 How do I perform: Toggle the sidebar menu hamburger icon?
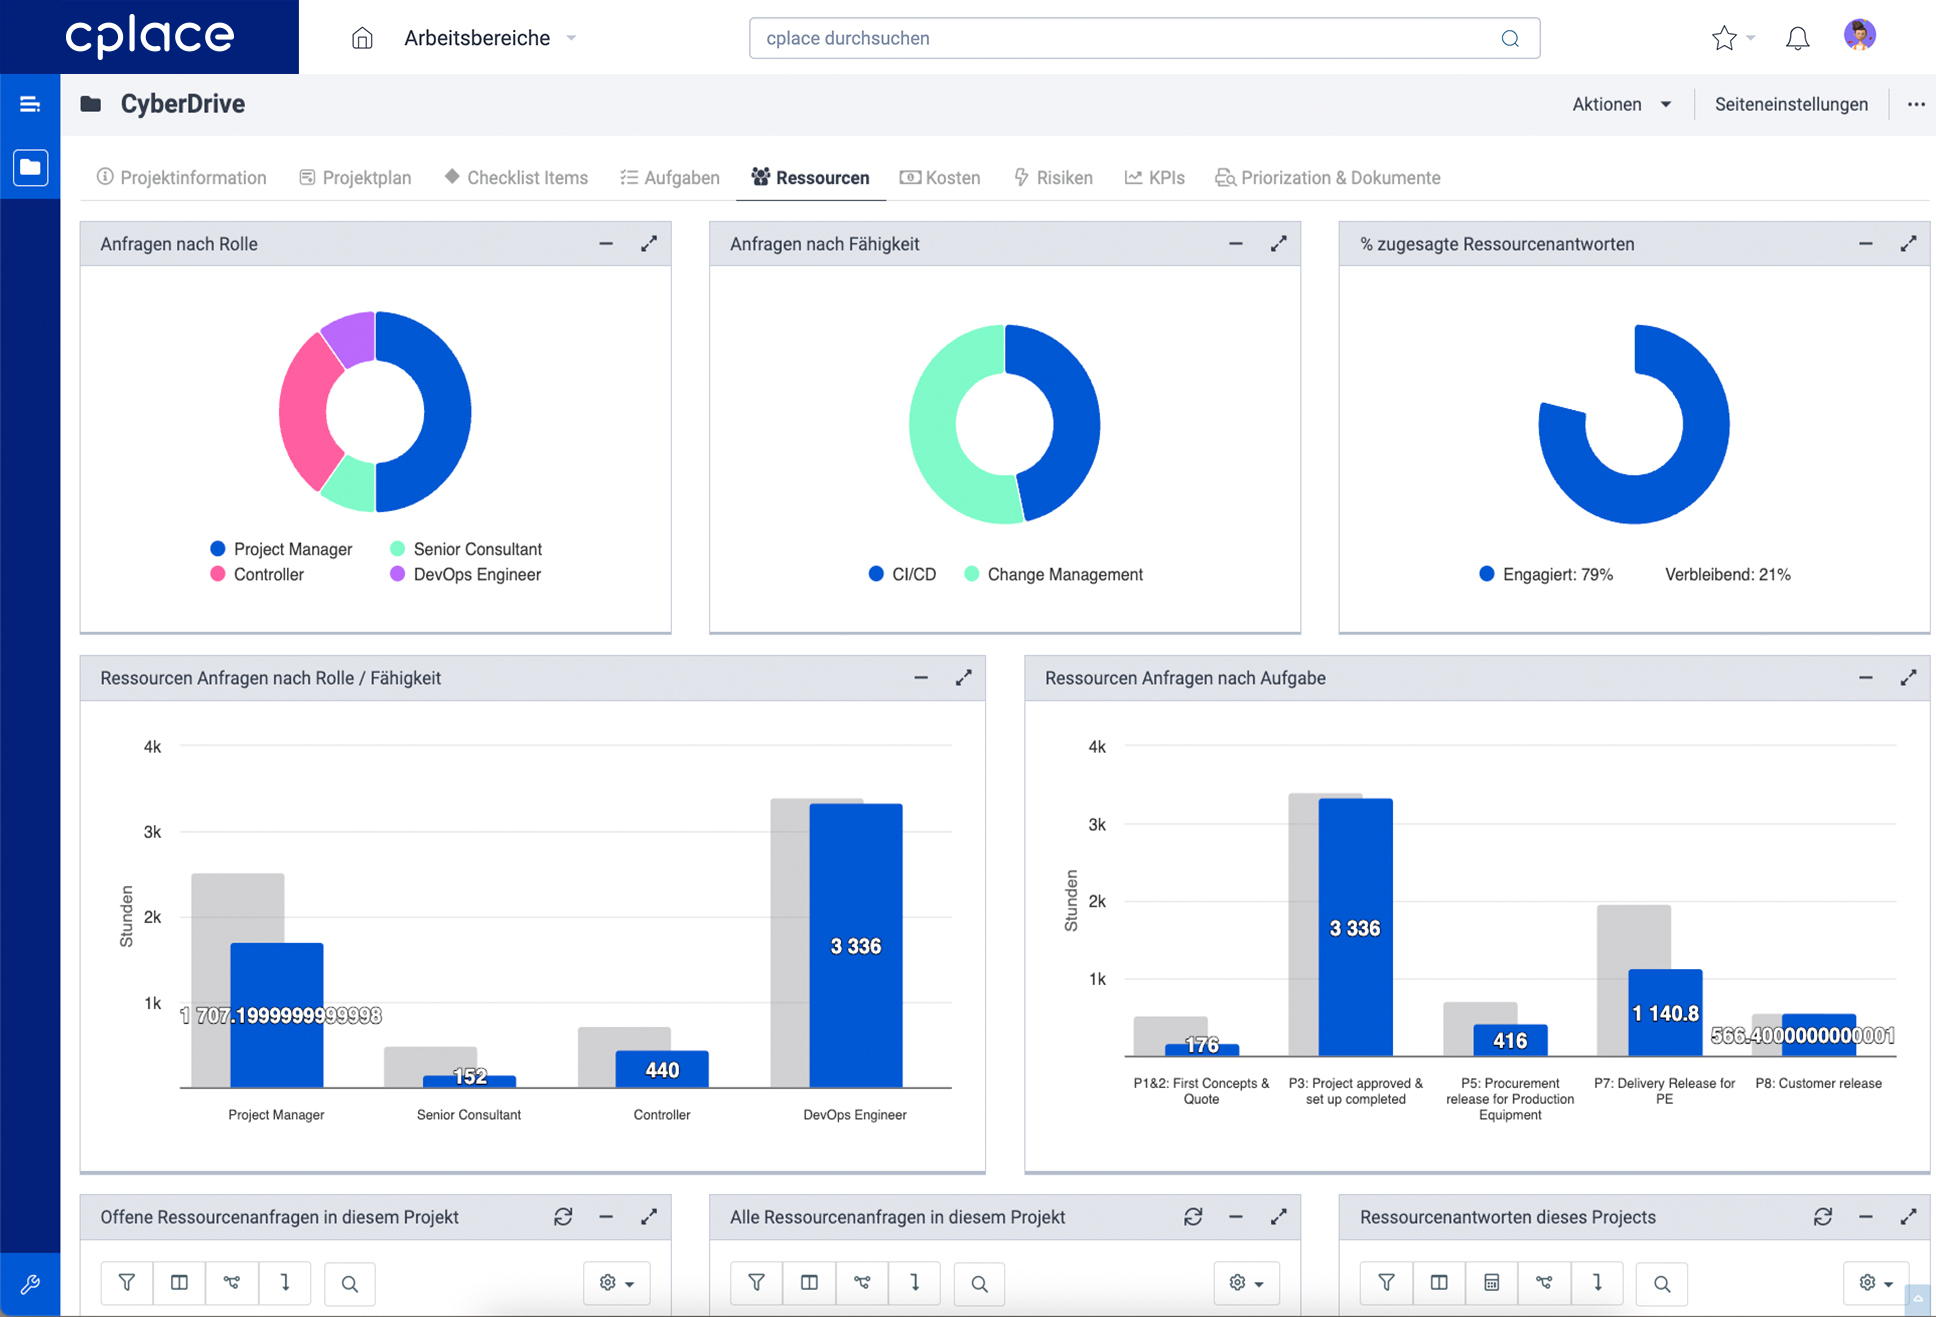[30, 104]
